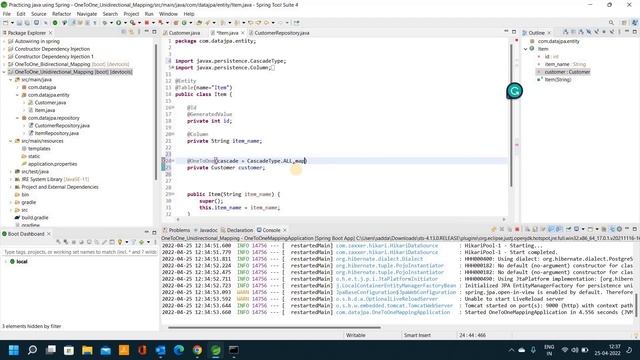Select Item(String) constructor in Outline
The image size is (640, 360).
coord(557,80)
